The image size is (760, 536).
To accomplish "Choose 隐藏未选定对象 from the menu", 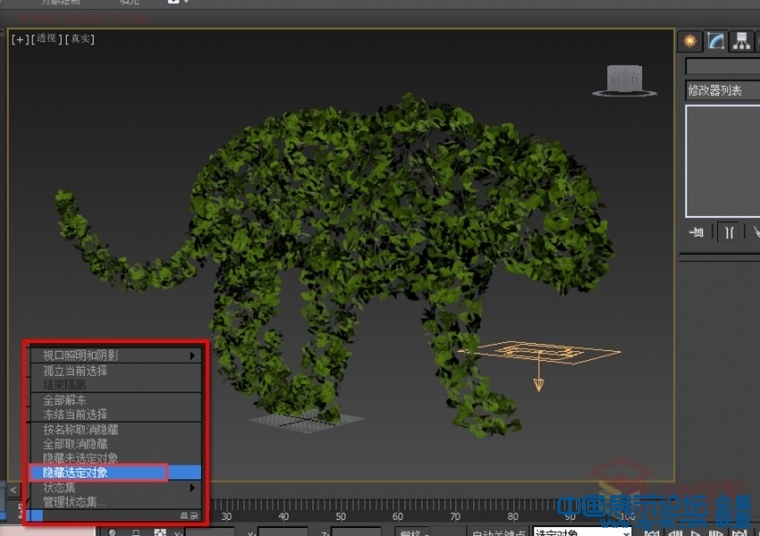I will click(x=116, y=458).
